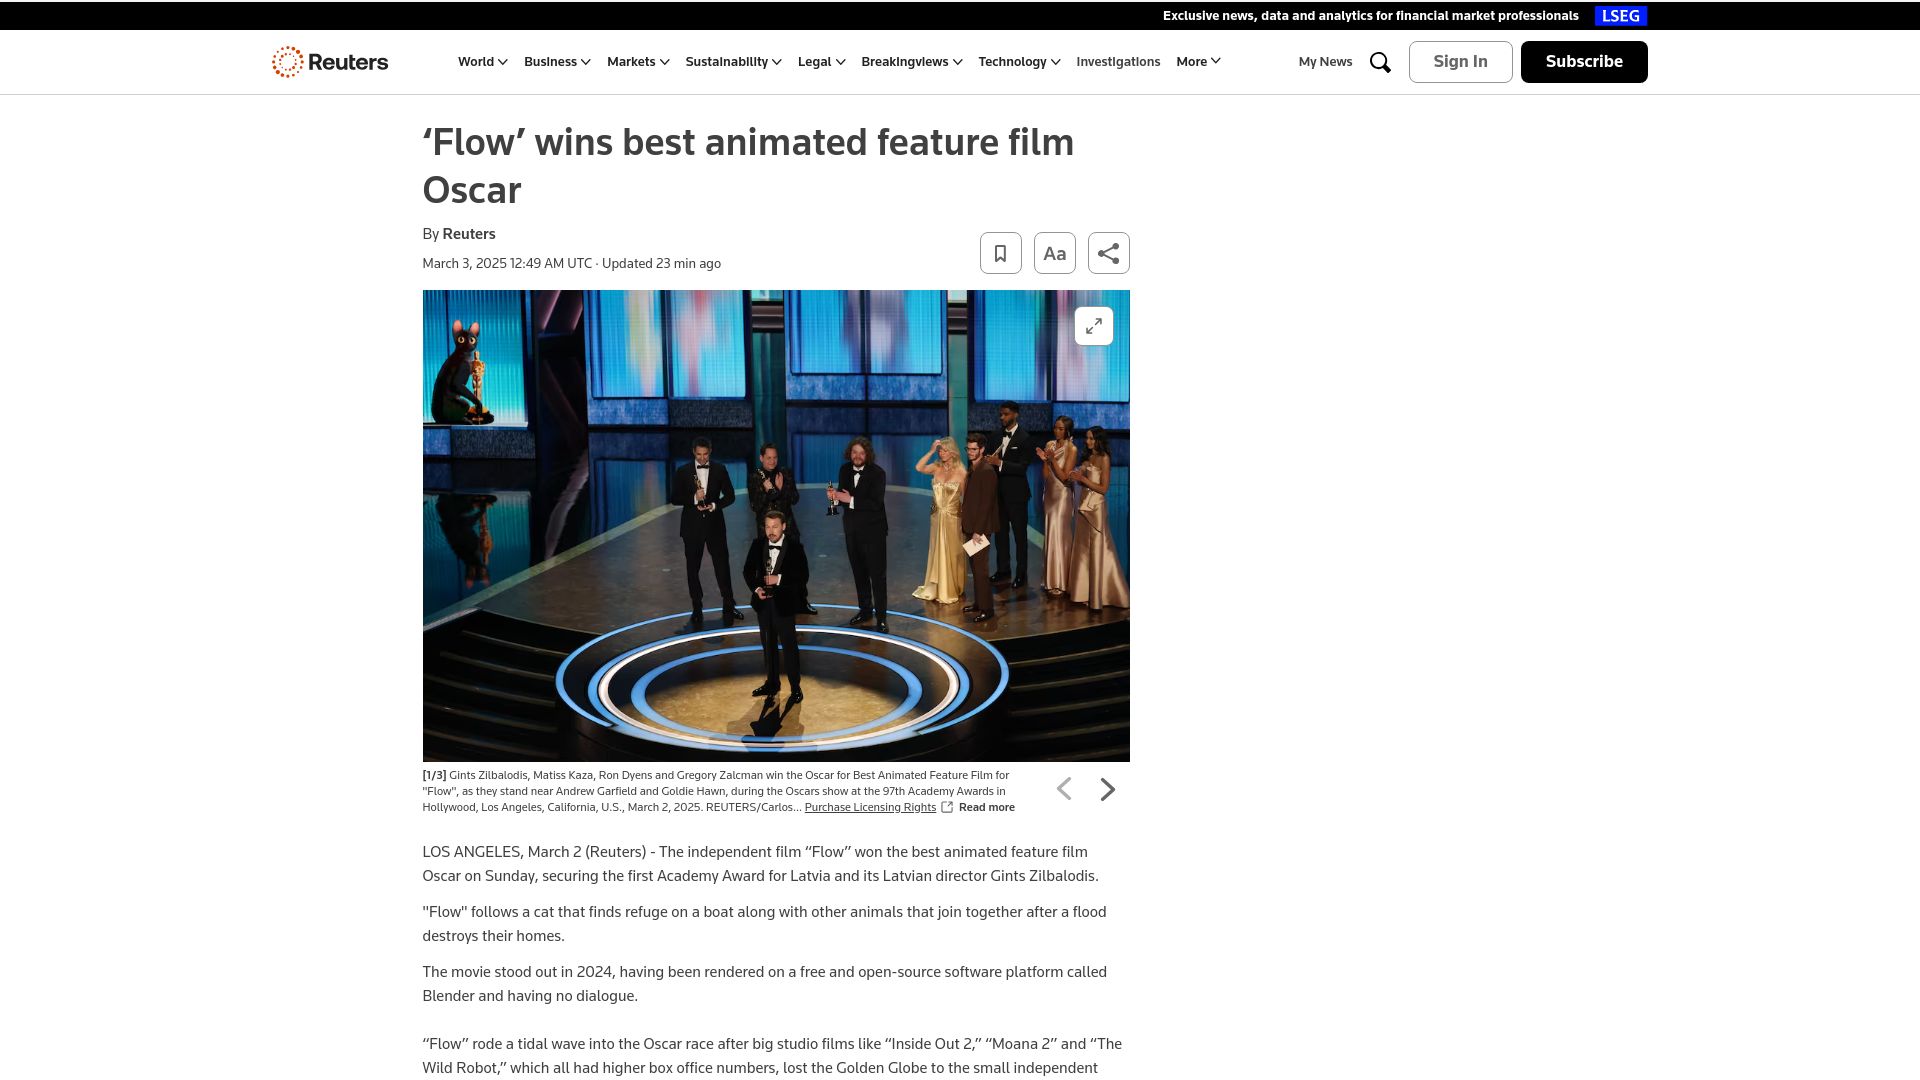Click Read more on the photo caption

coord(986,808)
